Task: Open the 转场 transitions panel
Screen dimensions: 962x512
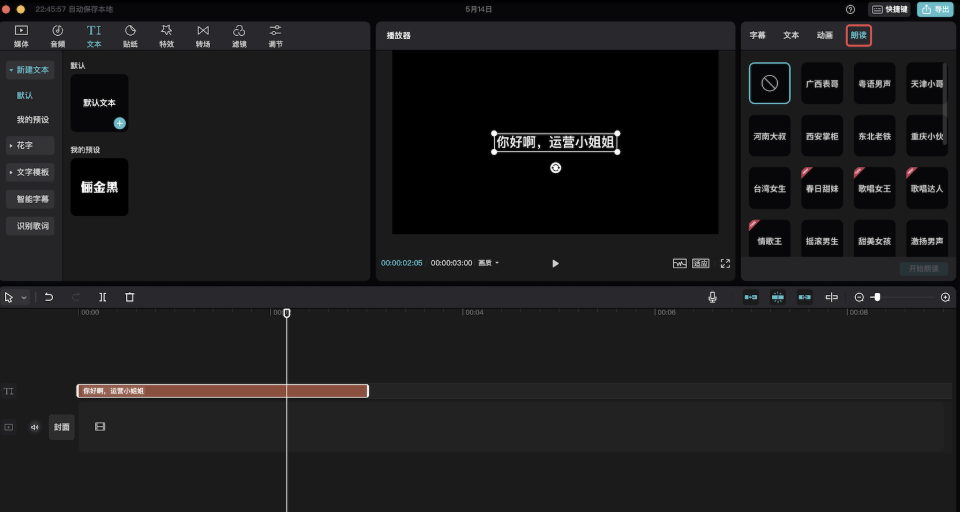Action: [203, 35]
